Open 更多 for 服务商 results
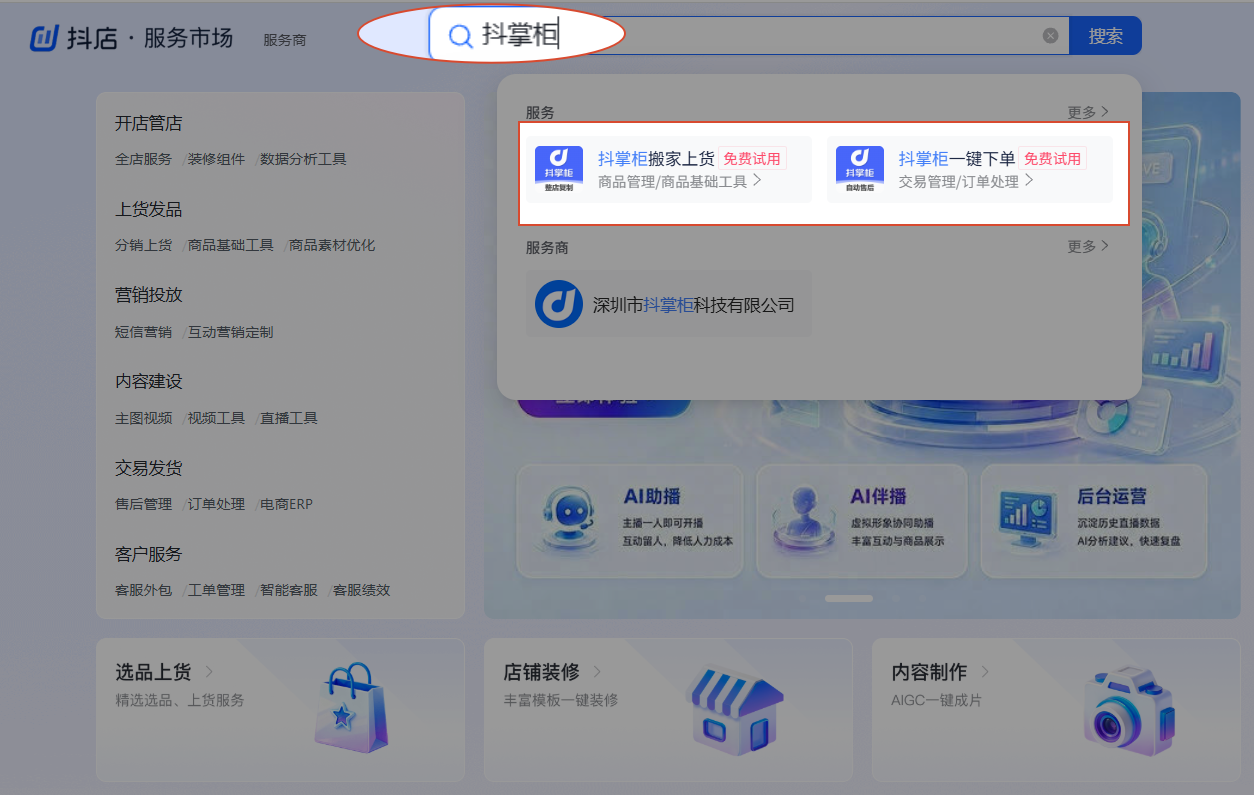1254x795 pixels. tap(1088, 246)
